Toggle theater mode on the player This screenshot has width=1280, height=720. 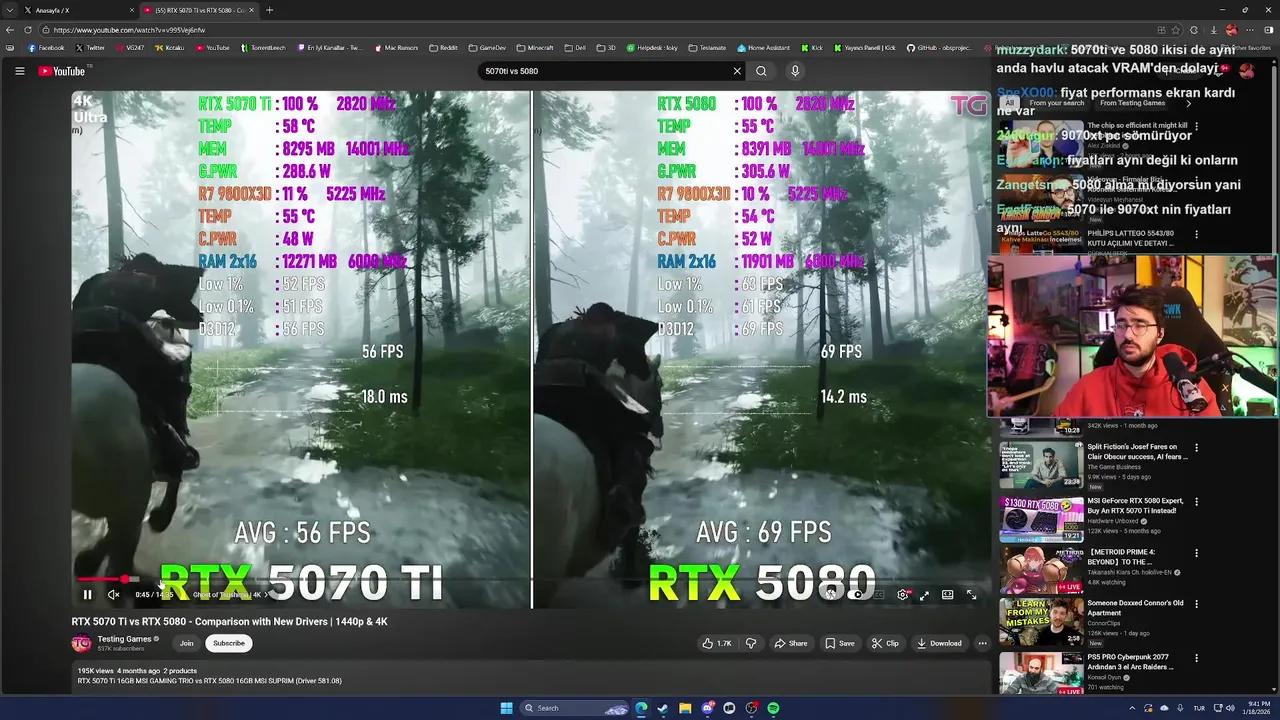coord(947,595)
